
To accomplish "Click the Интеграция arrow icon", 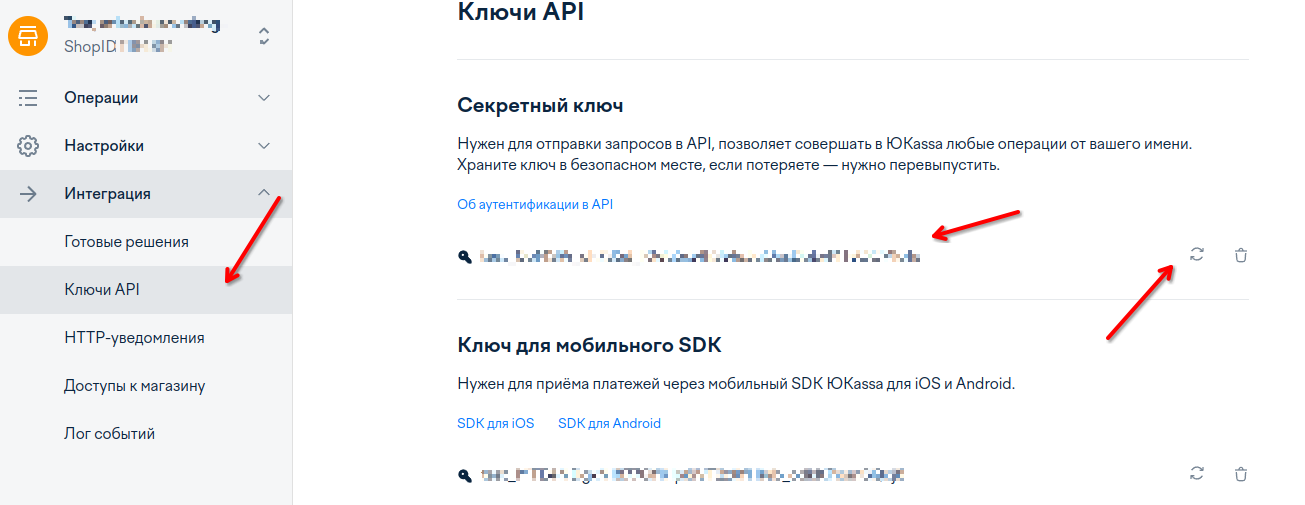I will coord(28,194).
